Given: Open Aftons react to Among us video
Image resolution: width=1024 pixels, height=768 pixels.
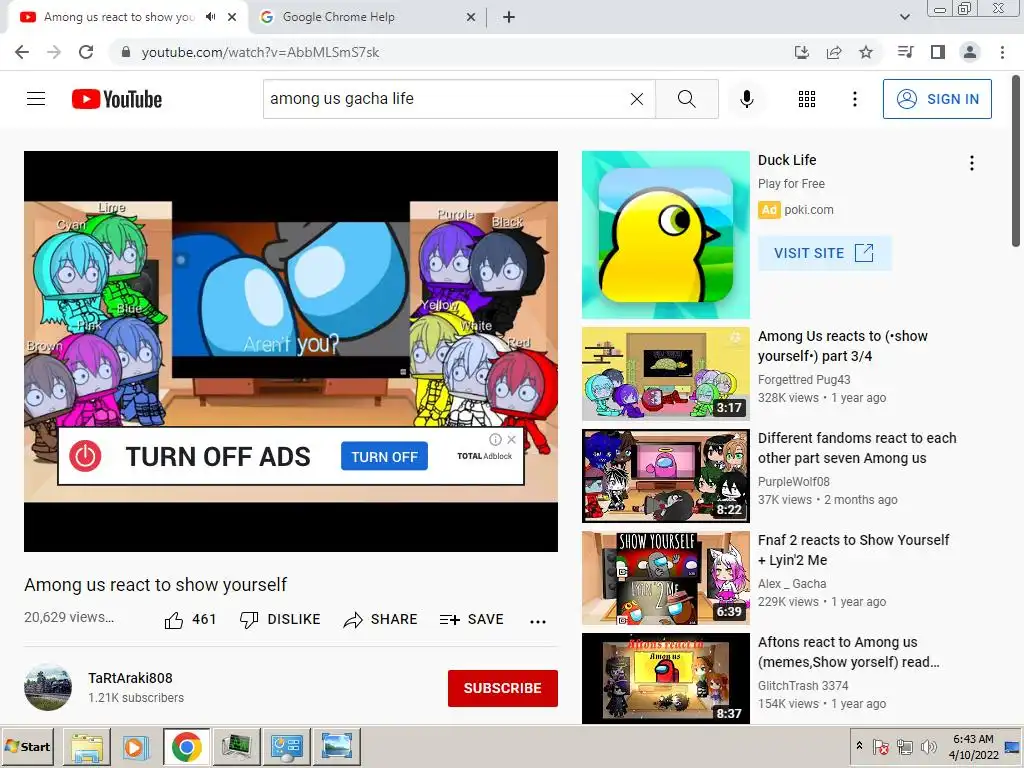Looking at the screenshot, I should 848,652.
